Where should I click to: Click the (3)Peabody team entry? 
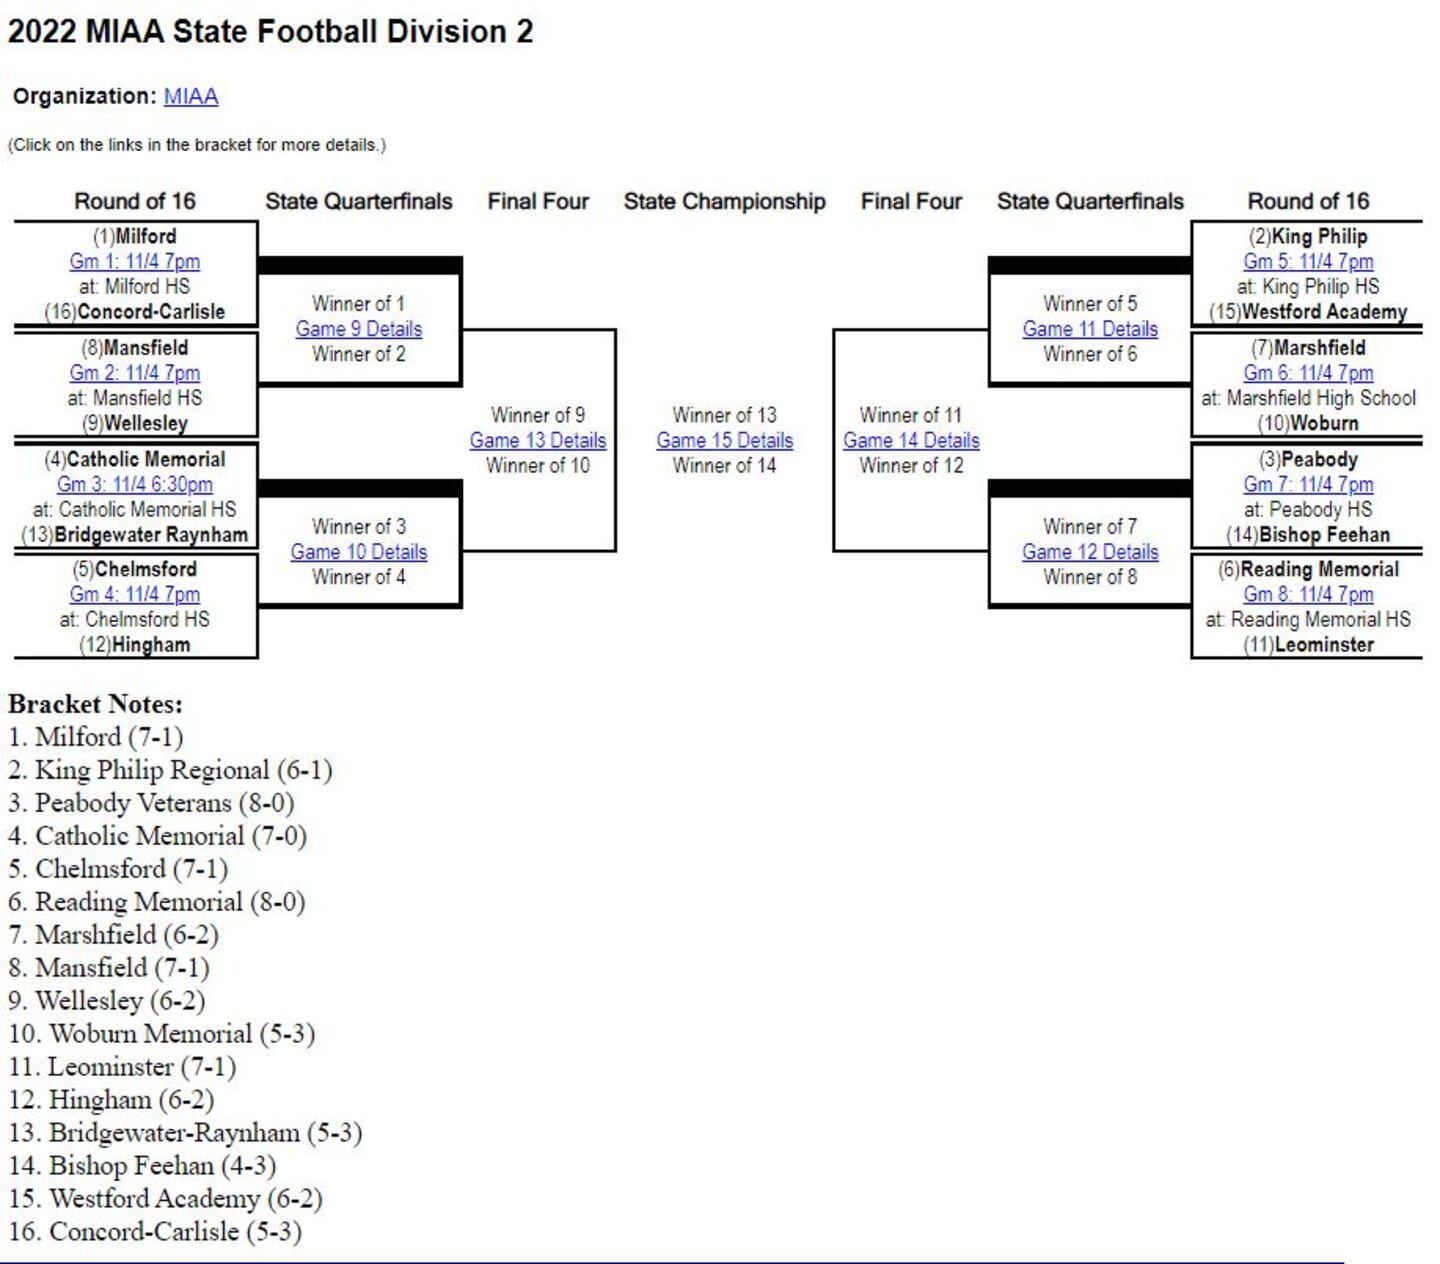1308,460
